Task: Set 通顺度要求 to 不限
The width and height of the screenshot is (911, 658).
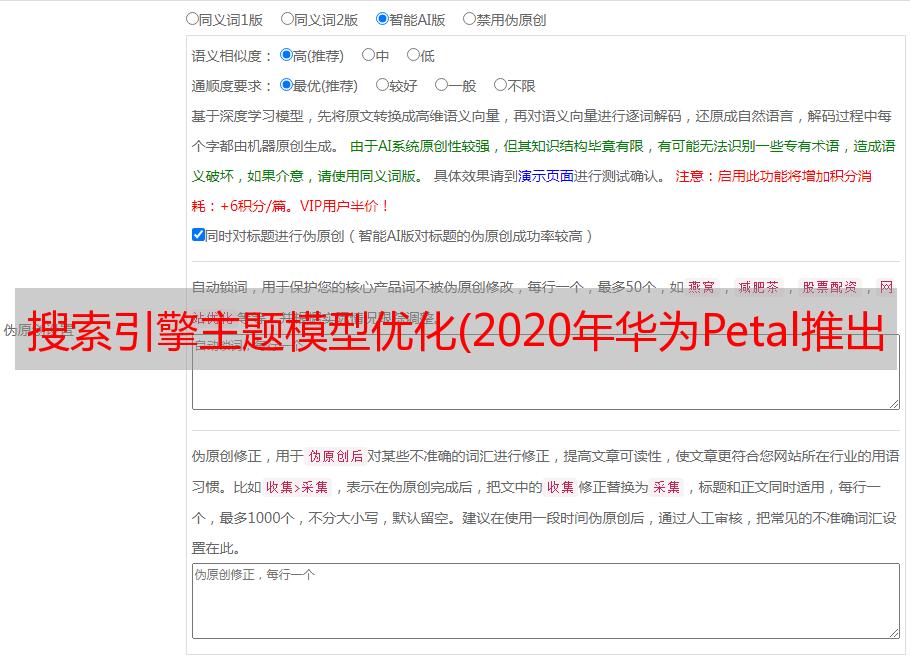Action: tap(500, 86)
